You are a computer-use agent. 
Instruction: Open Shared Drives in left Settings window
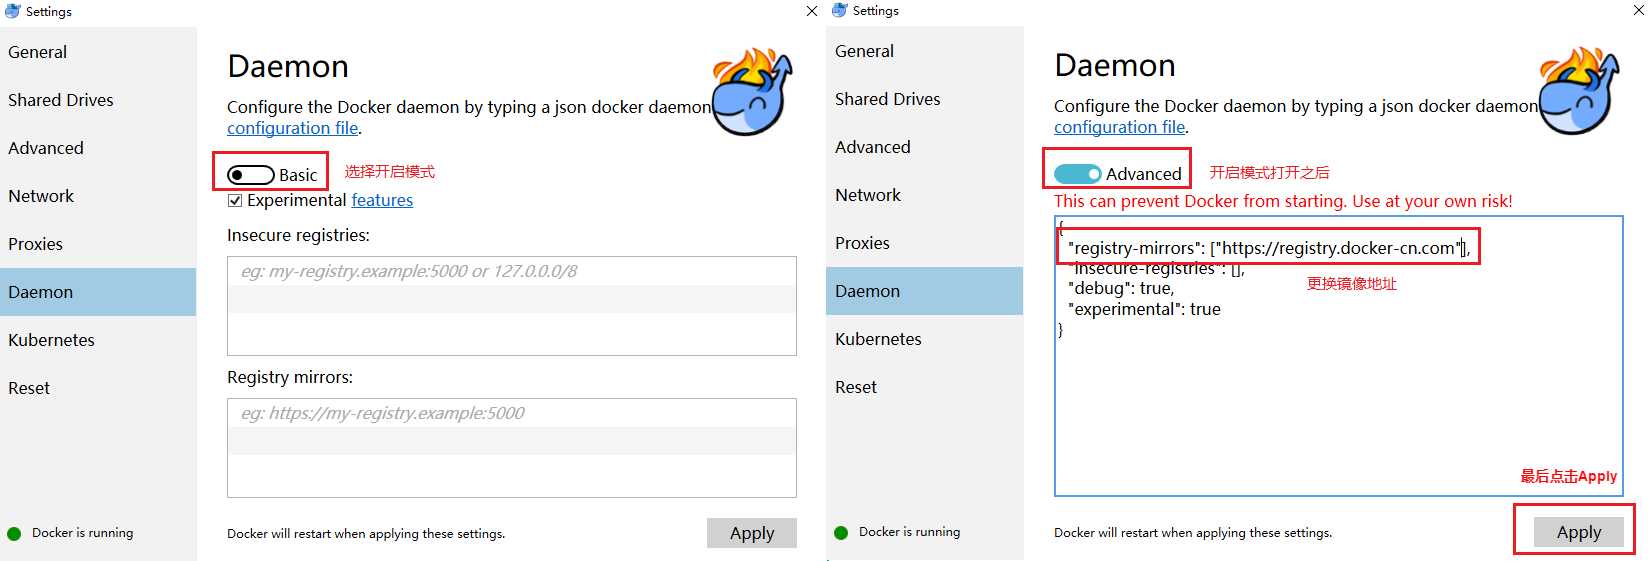pyautogui.click(x=98, y=100)
